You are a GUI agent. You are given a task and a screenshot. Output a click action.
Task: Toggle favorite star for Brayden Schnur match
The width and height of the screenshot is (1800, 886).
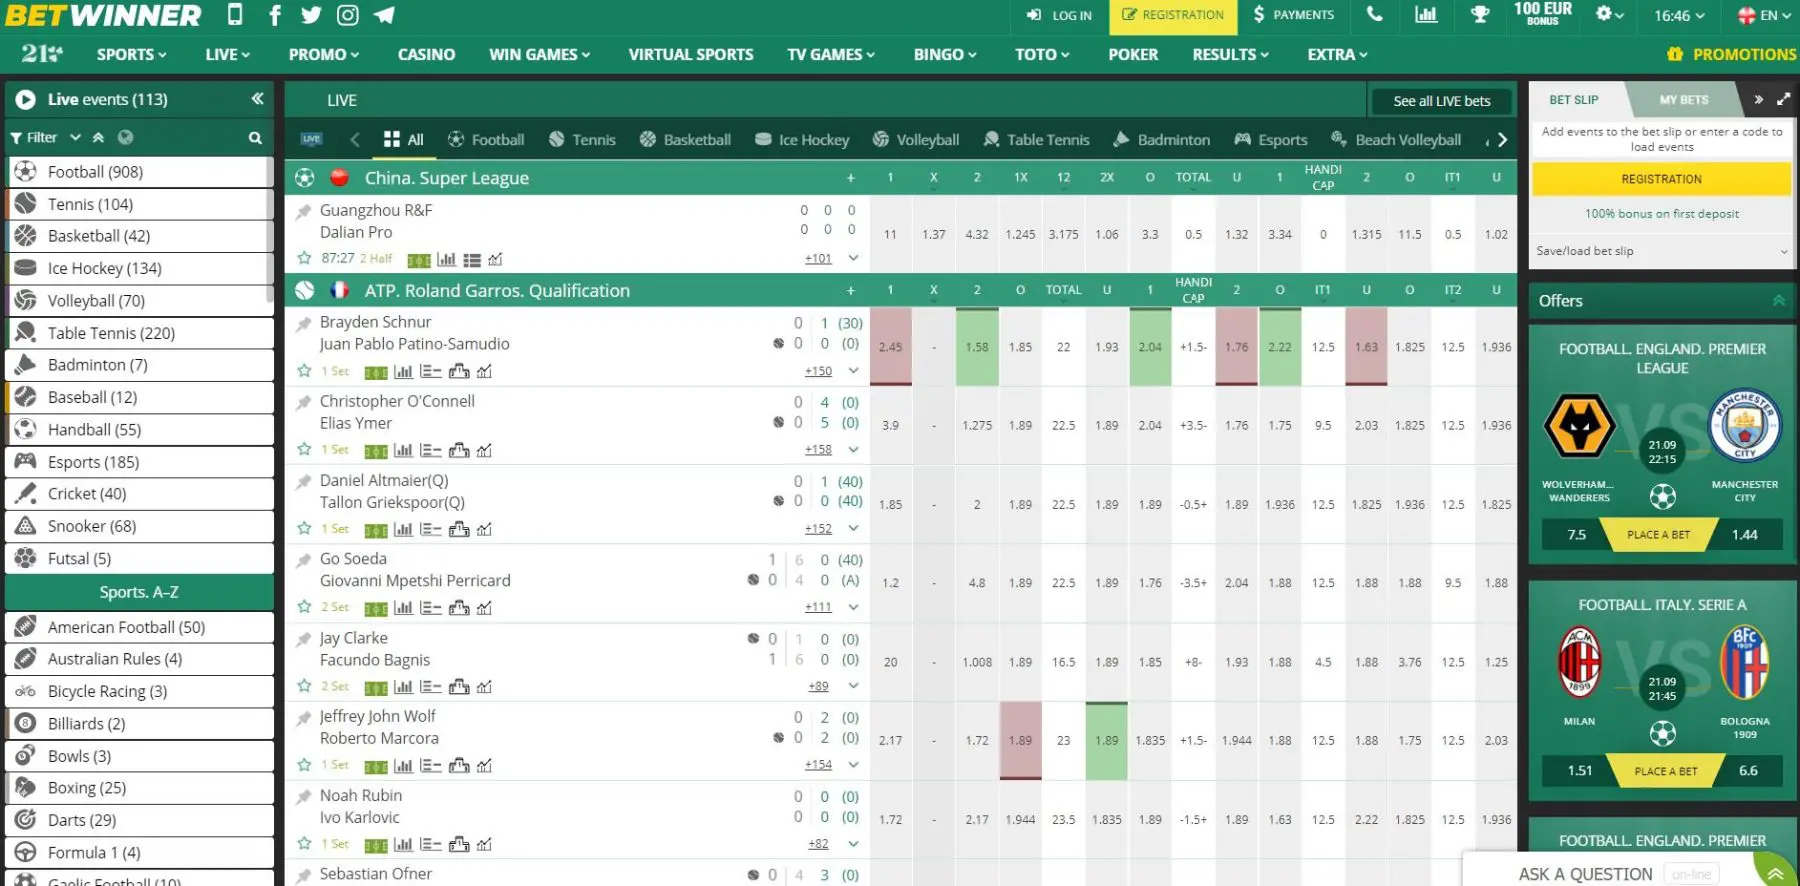pyautogui.click(x=304, y=371)
